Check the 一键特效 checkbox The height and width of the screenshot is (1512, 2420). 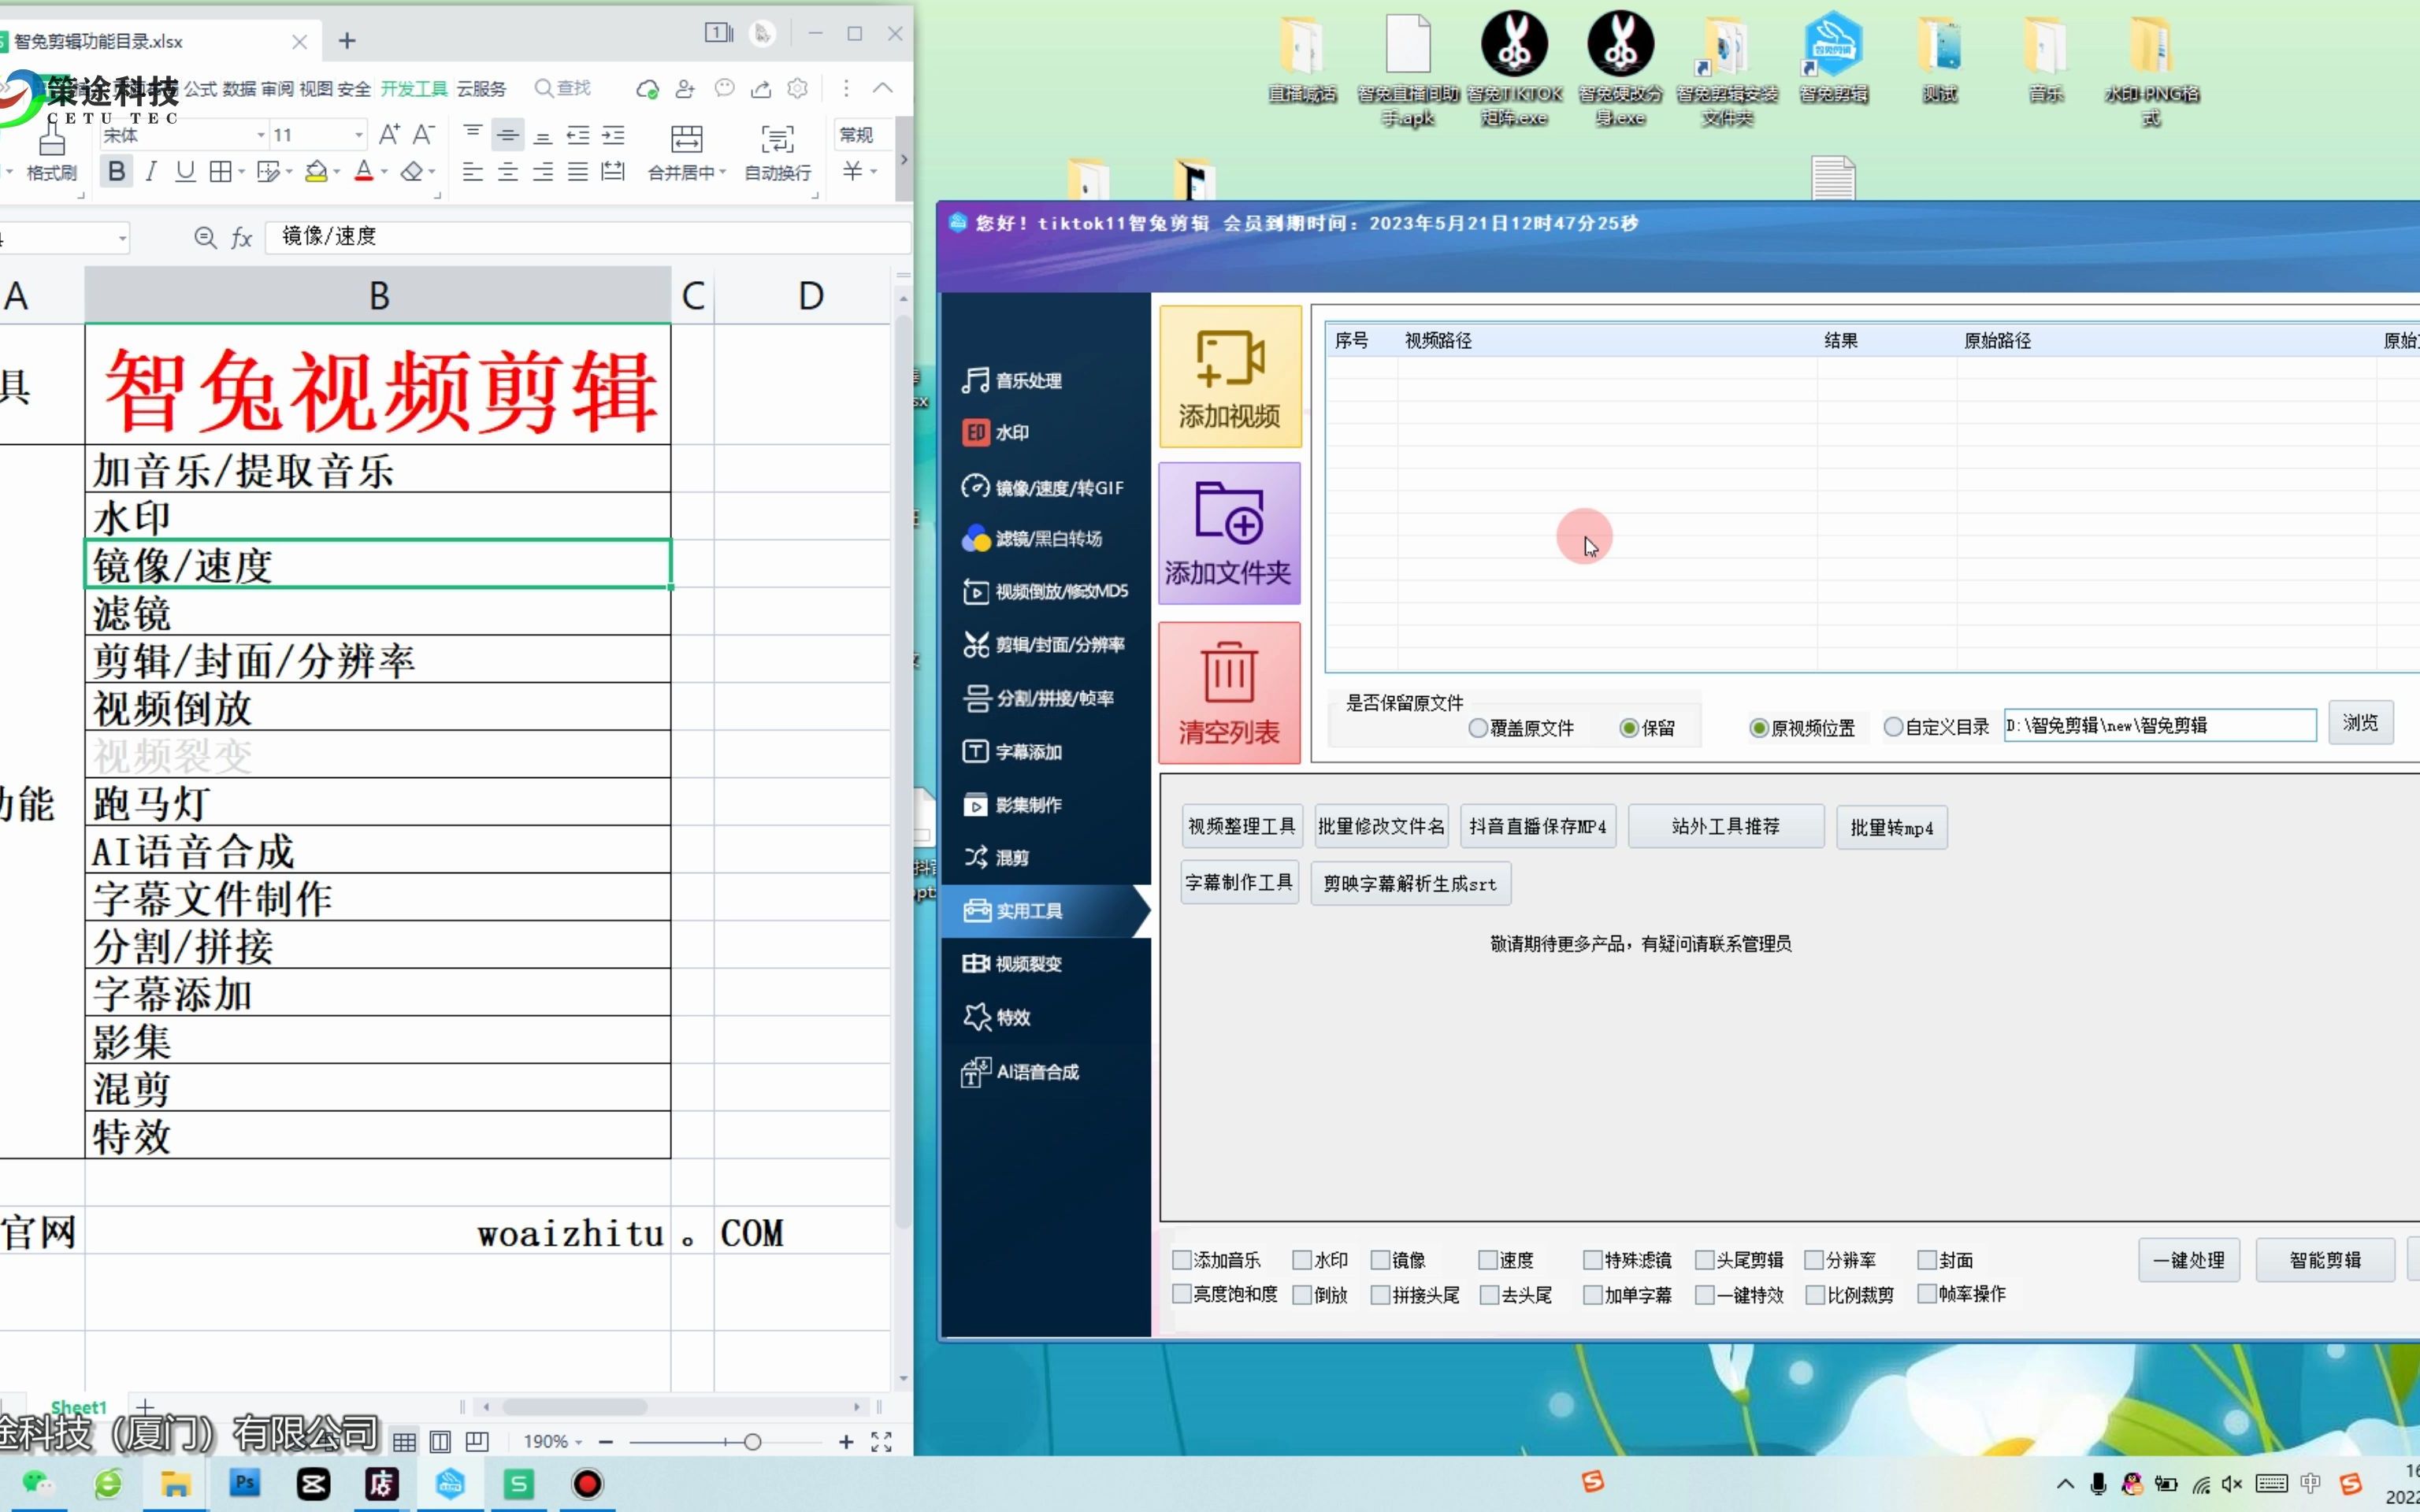point(1703,1294)
